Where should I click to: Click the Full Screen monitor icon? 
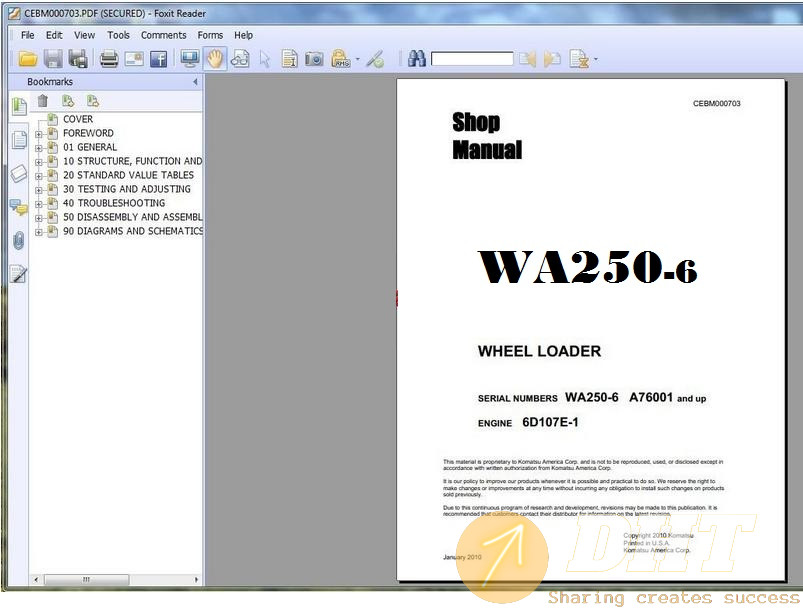(x=190, y=58)
